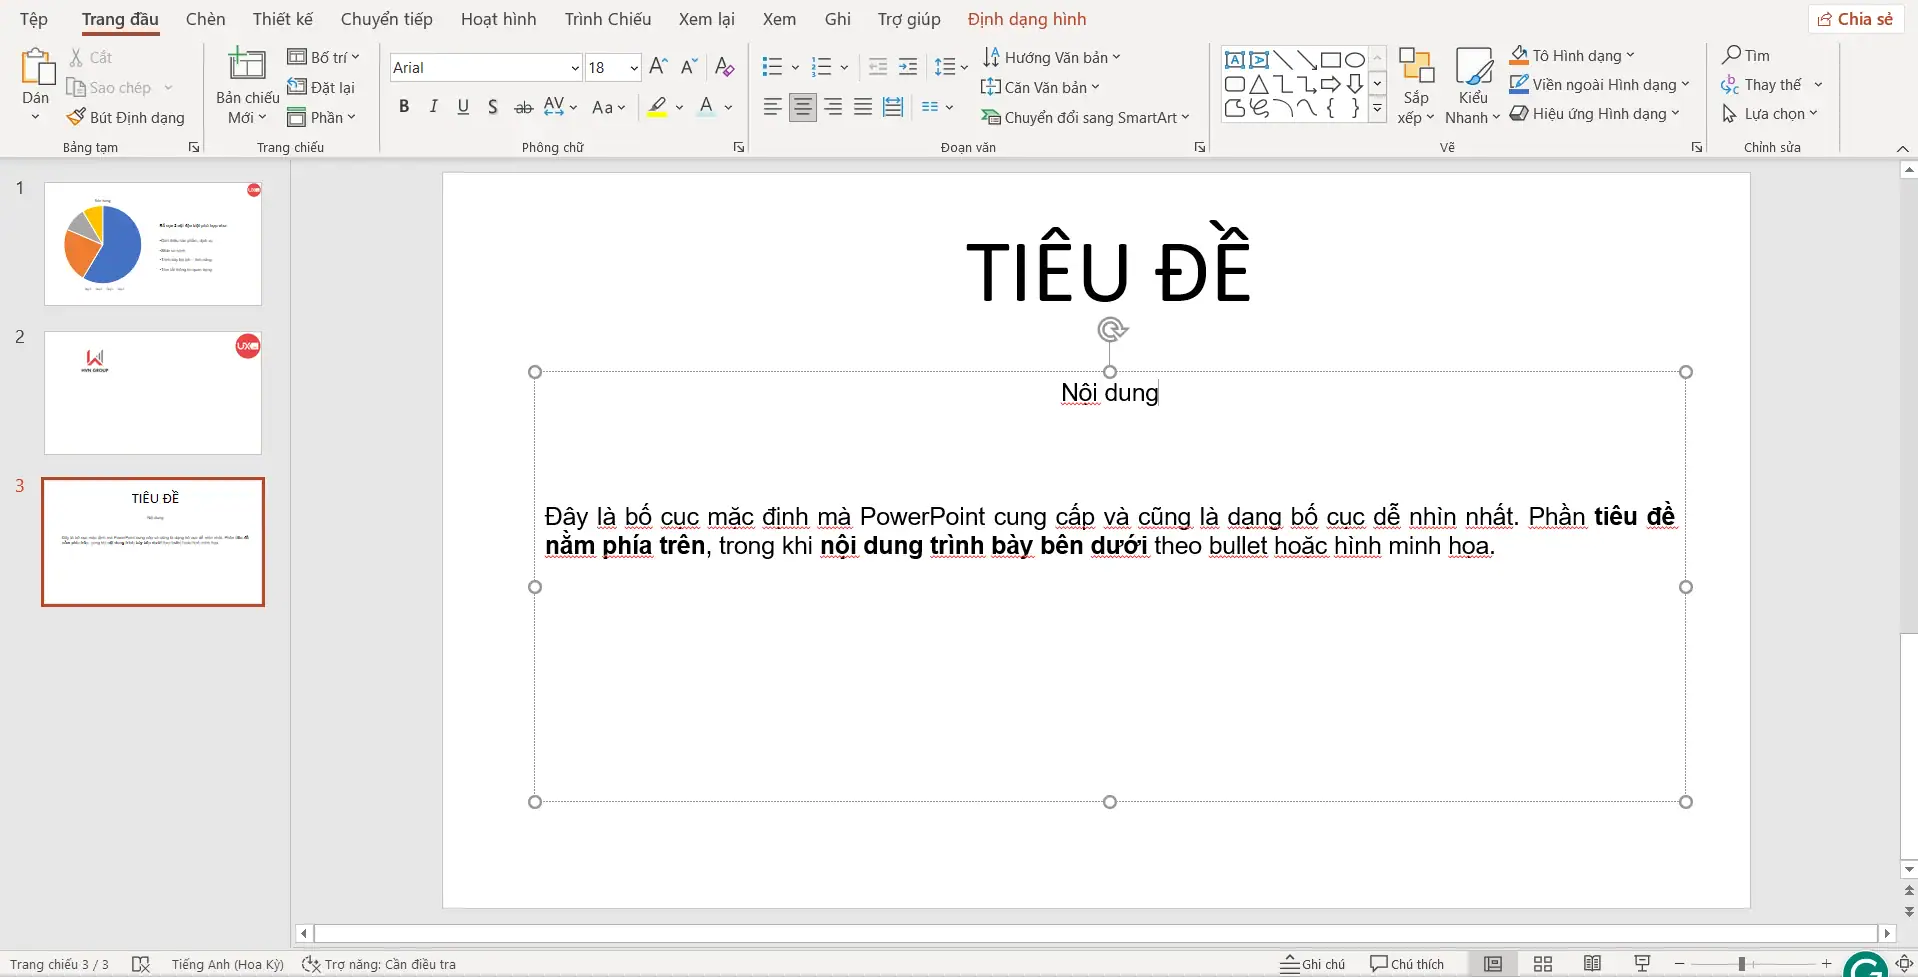Toggle strikethrough formatting
Screen dimensions: 1918x977
[x=523, y=106]
